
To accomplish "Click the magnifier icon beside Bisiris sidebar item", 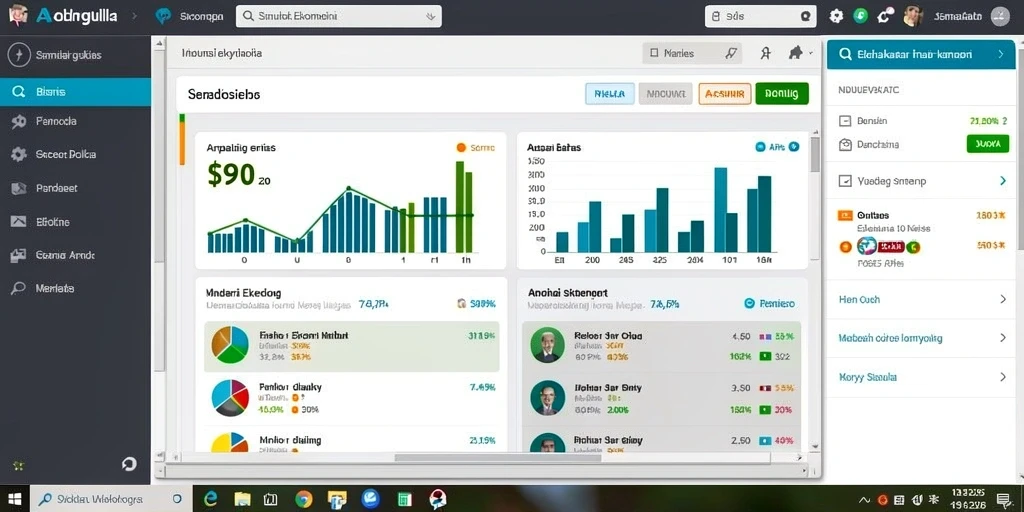I will (x=18, y=92).
